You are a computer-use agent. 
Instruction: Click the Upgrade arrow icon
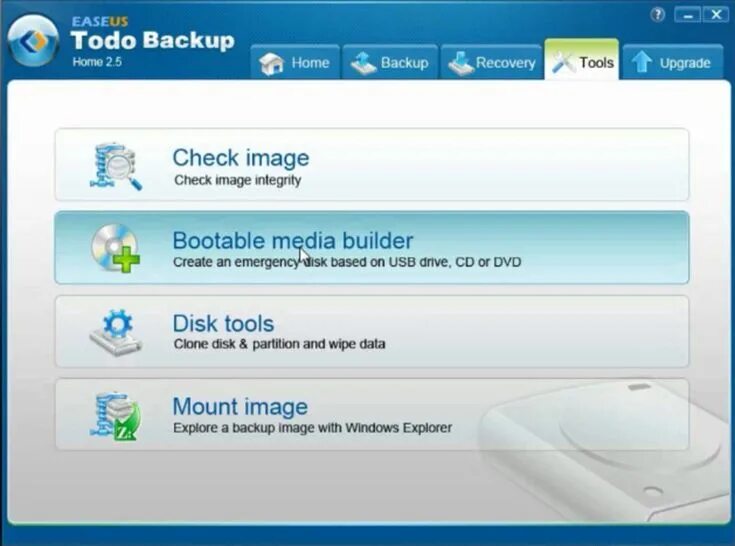[641, 62]
